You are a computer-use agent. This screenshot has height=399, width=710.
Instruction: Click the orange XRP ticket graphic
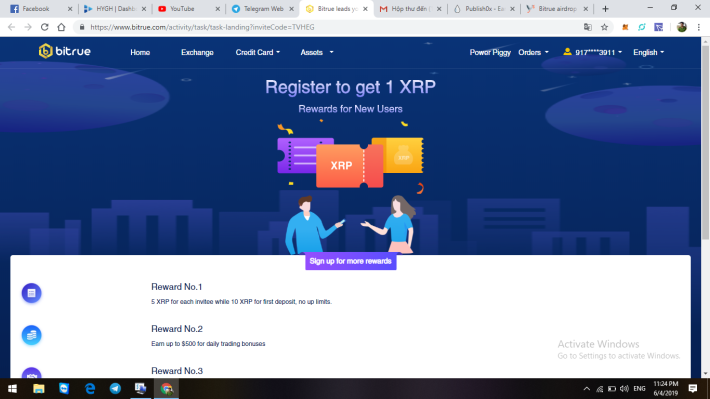[350, 165]
